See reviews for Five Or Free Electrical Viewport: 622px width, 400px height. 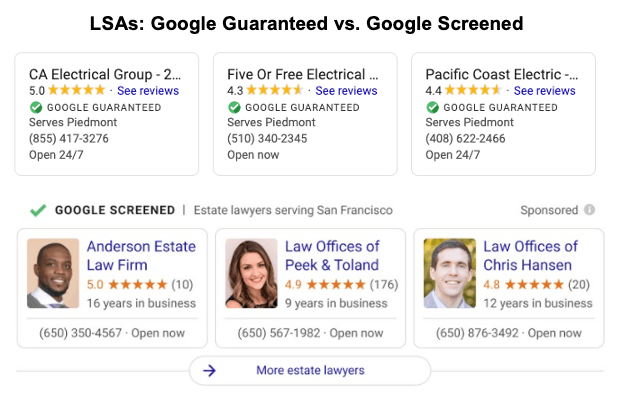pyautogui.click(x=346, y=91)
